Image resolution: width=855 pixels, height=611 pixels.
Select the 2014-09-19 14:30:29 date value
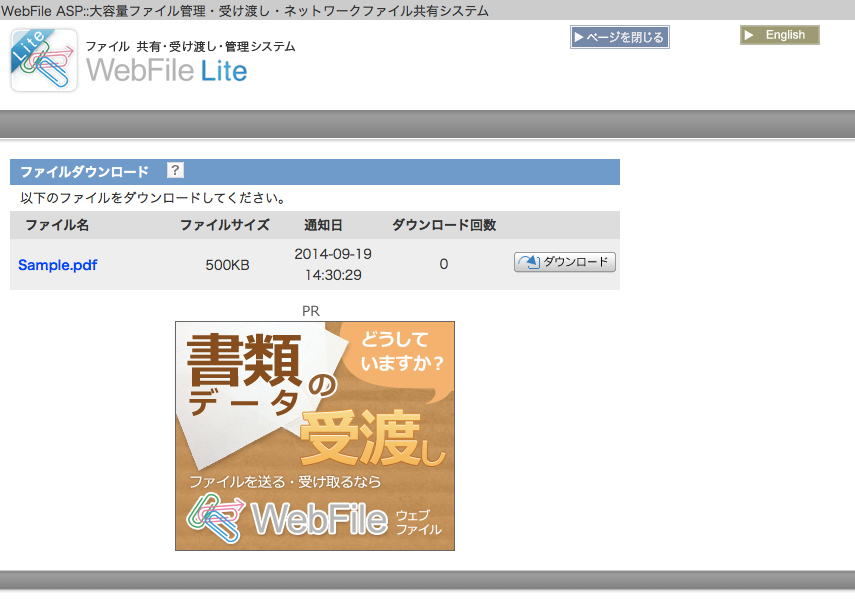click(x=333, y=264)
